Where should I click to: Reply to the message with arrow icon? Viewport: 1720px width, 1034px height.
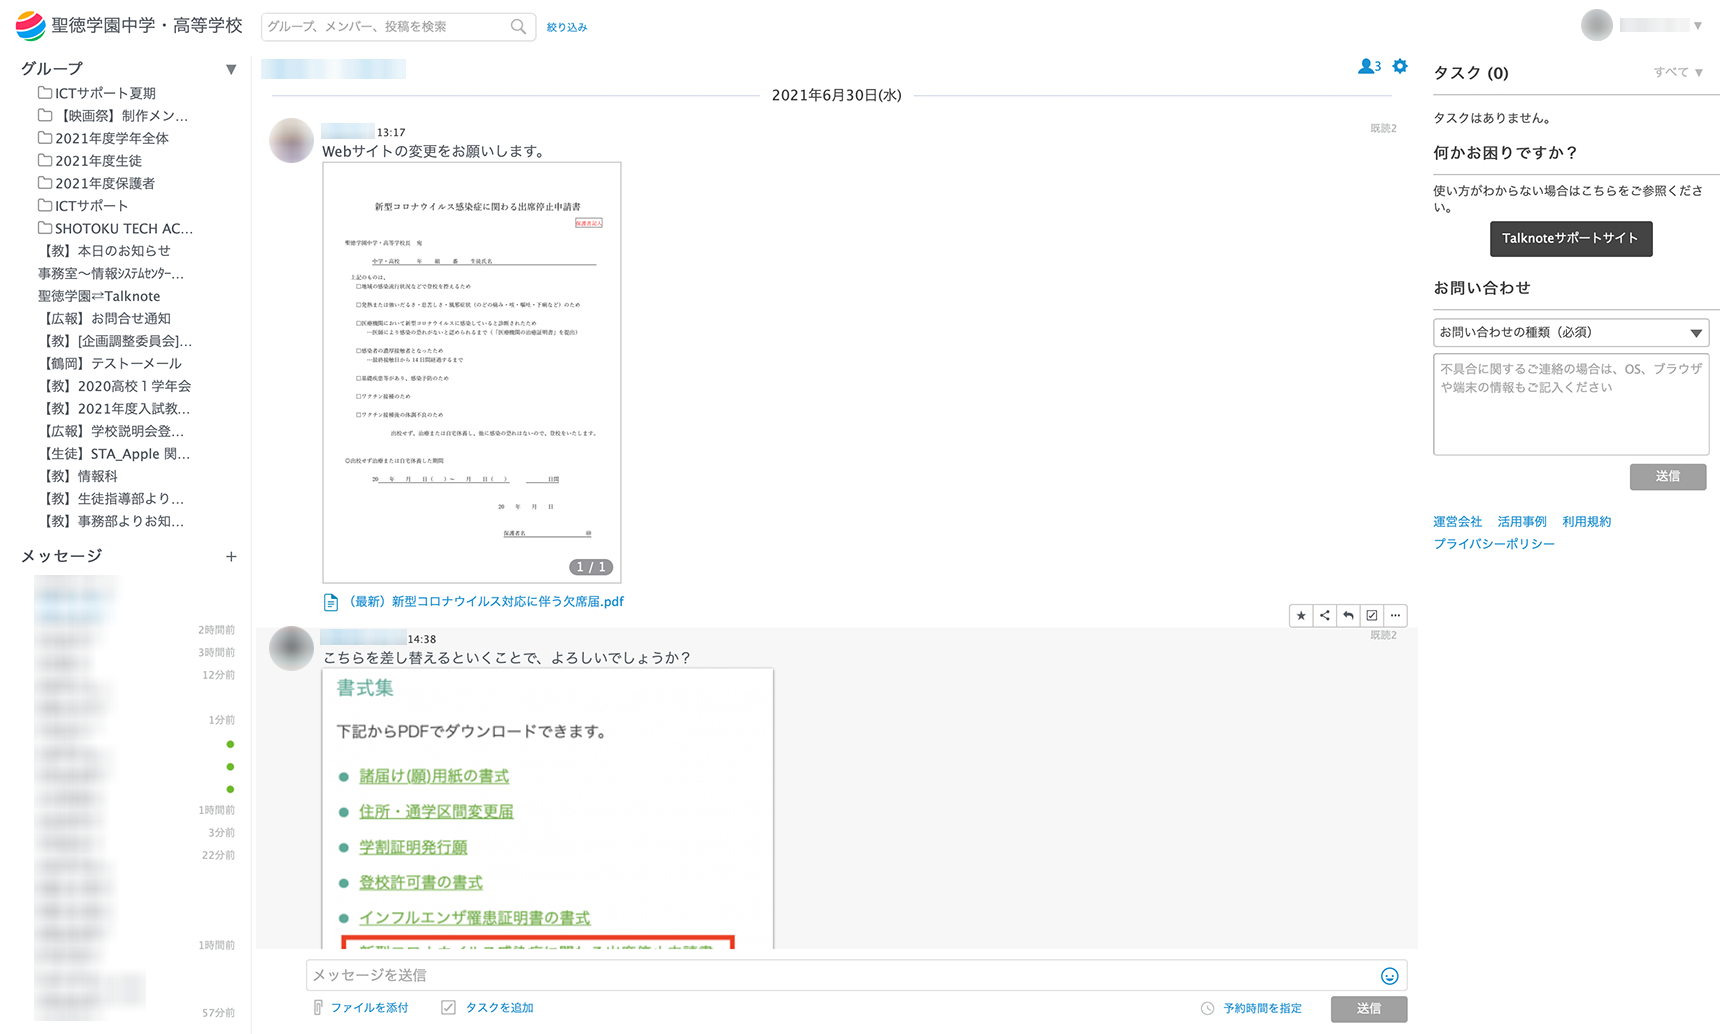click(x=1348, y=615)
